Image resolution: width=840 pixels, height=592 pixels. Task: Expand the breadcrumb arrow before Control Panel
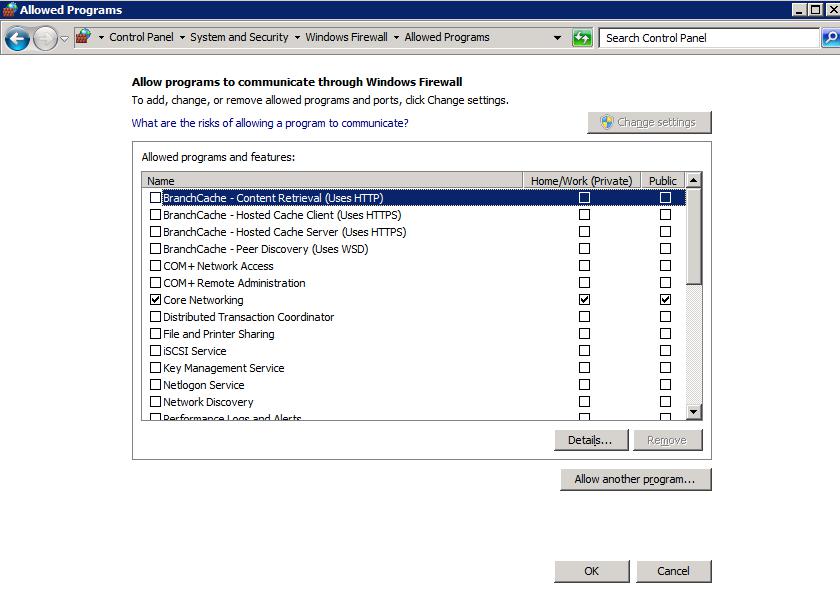point(101,38)
